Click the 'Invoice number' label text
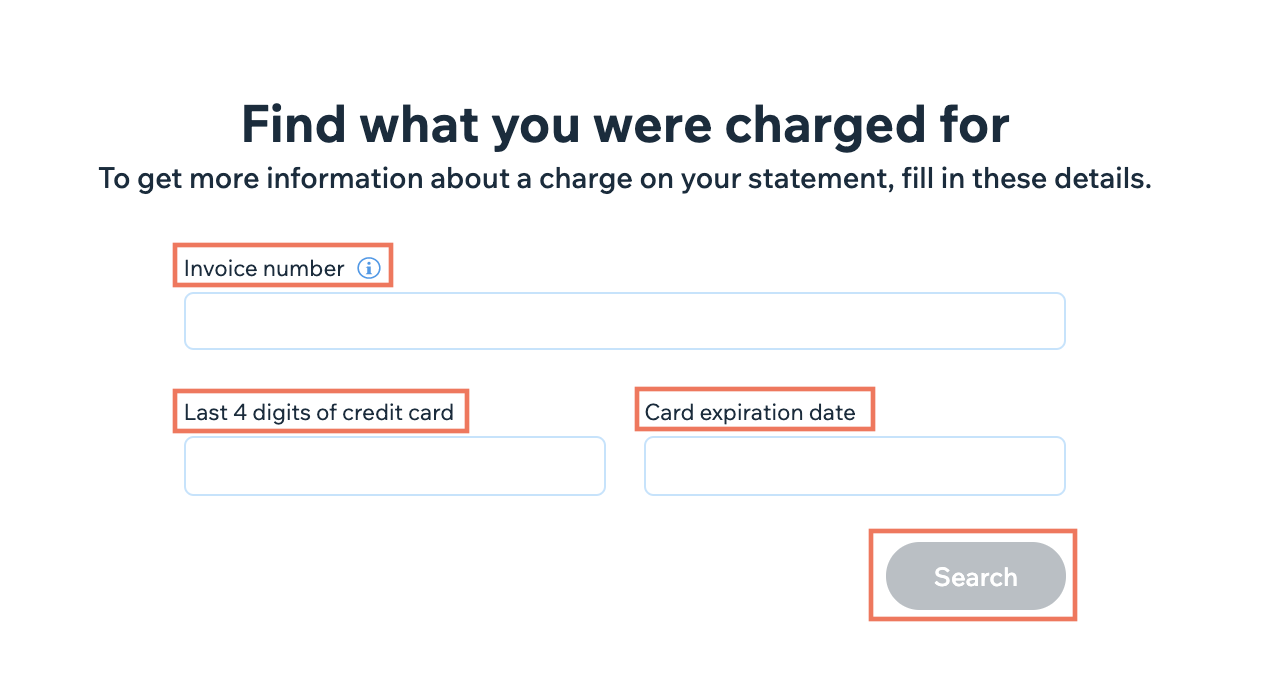The image size is (1272, 676). (264, 269)
